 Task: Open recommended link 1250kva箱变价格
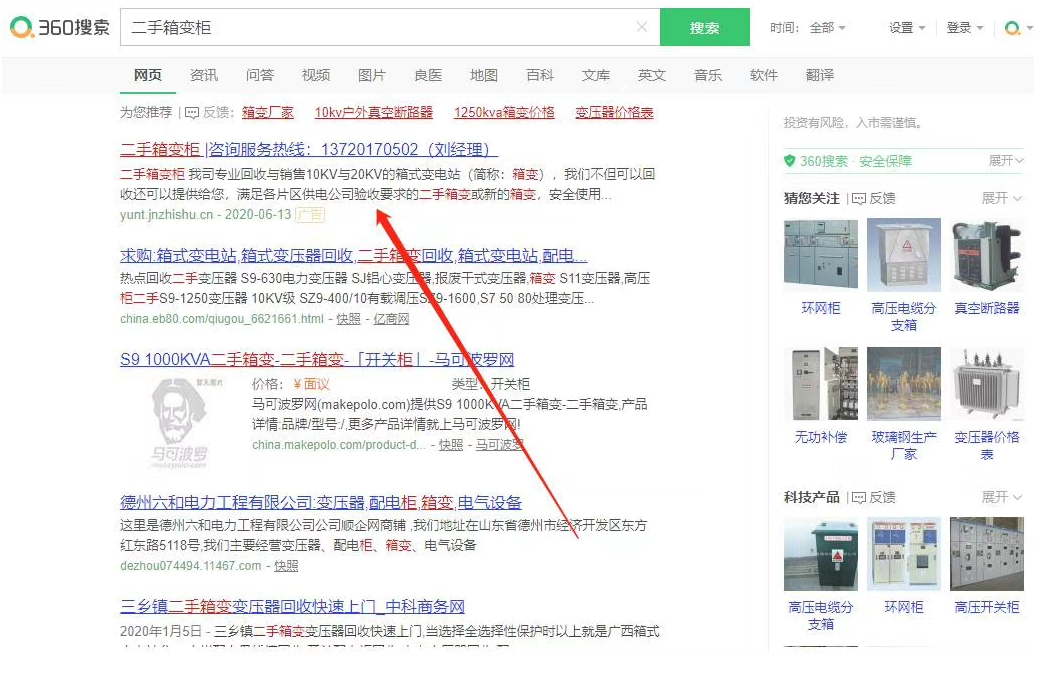coord(504,112)
